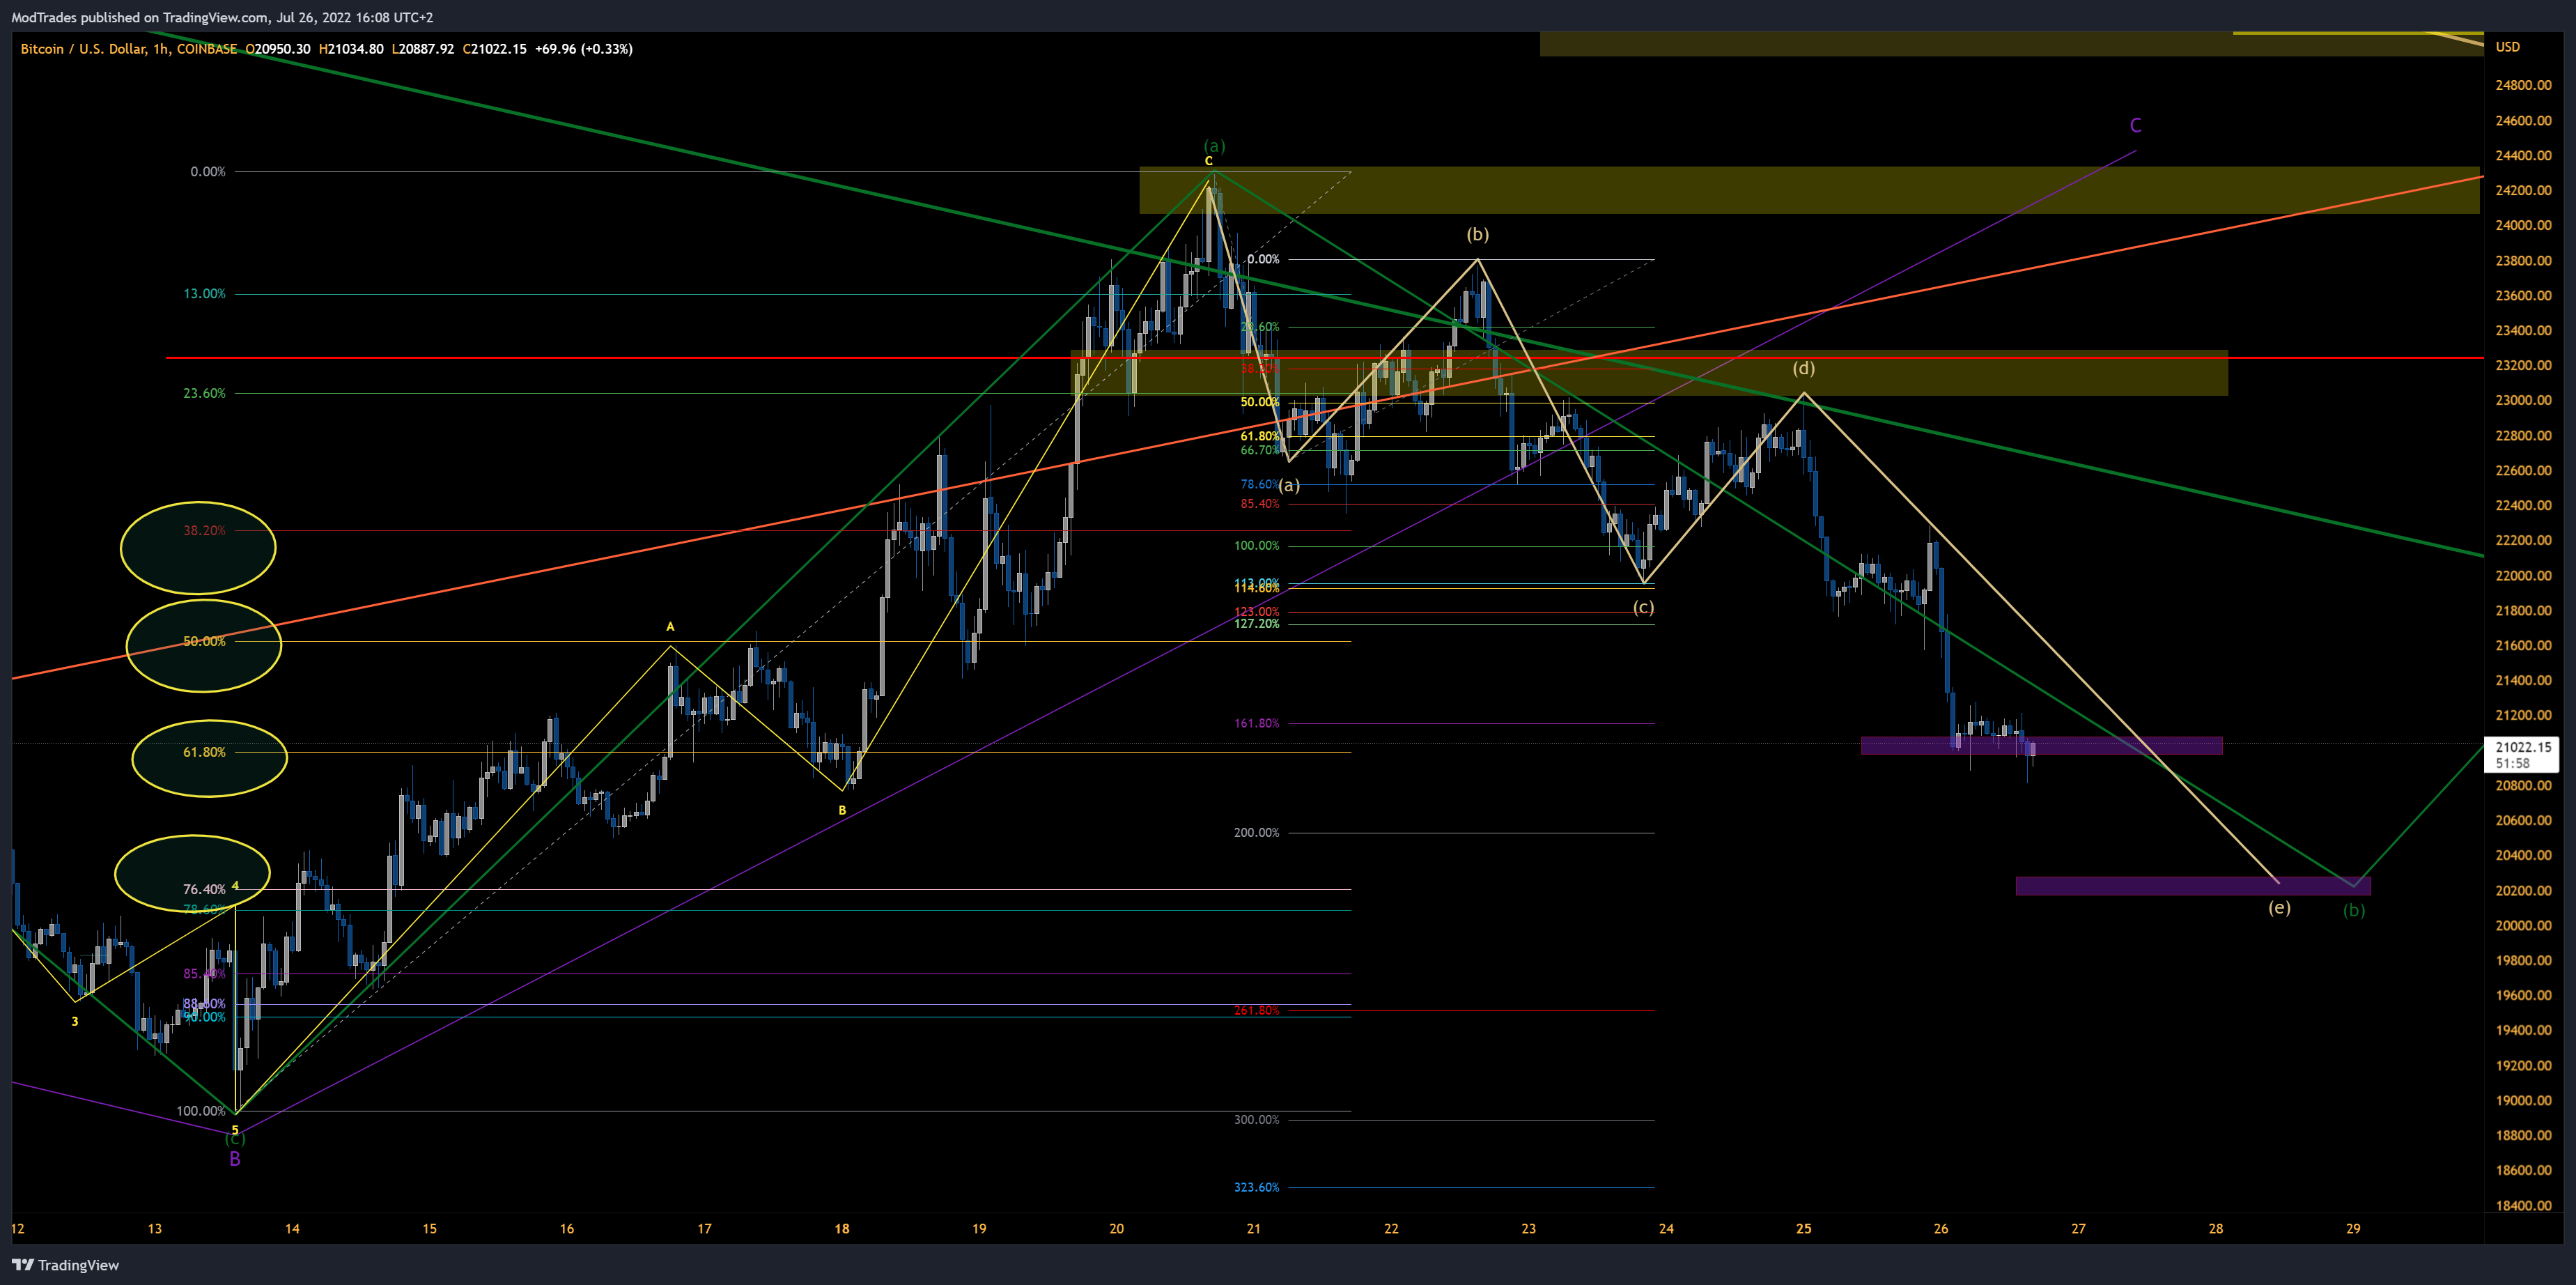Click the 13.00% Fibonacci level label
Viewport: 2576px width, 1285px height.
204,294
